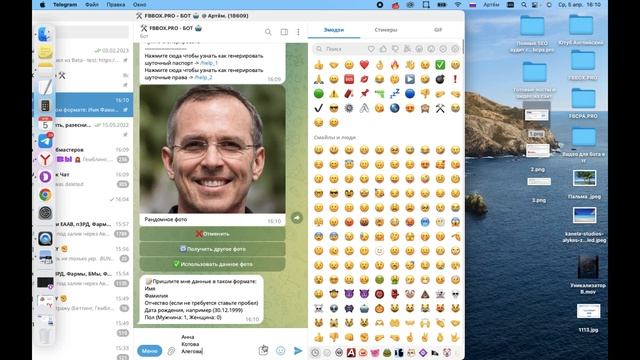This screenshot has width=640, height=360.
Task: Pick the pile of poo emoji
Action: pyautogui.click(x=425, y=294)
